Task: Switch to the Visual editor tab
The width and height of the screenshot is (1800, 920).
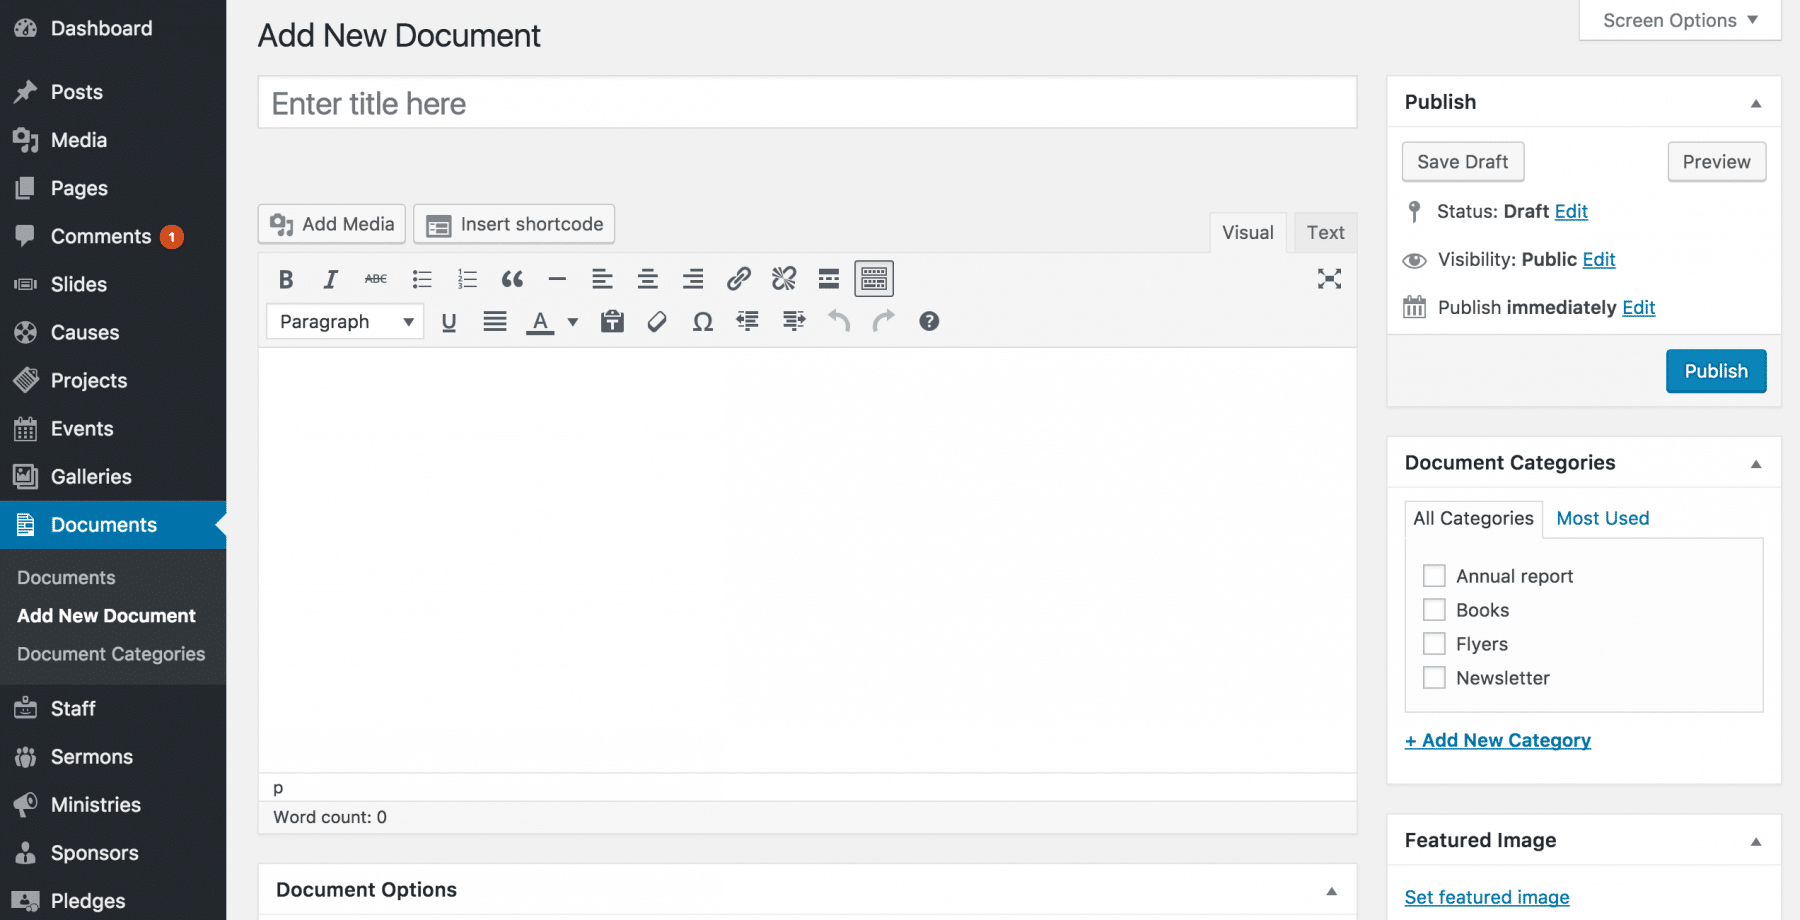Action: (x=1248, y=233)
